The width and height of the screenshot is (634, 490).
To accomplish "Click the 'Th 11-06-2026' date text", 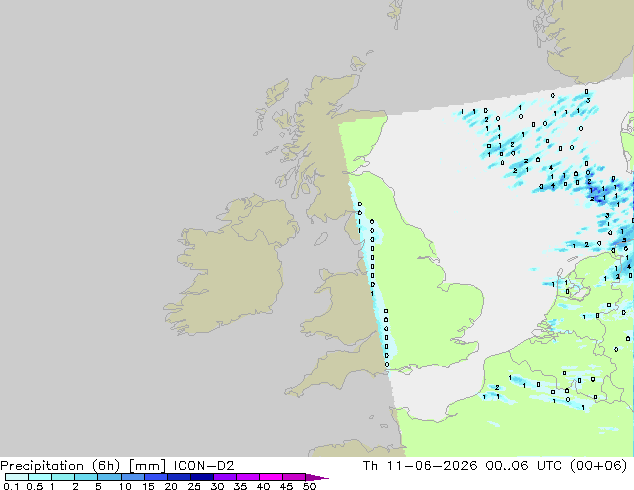I will coord(420,466).
